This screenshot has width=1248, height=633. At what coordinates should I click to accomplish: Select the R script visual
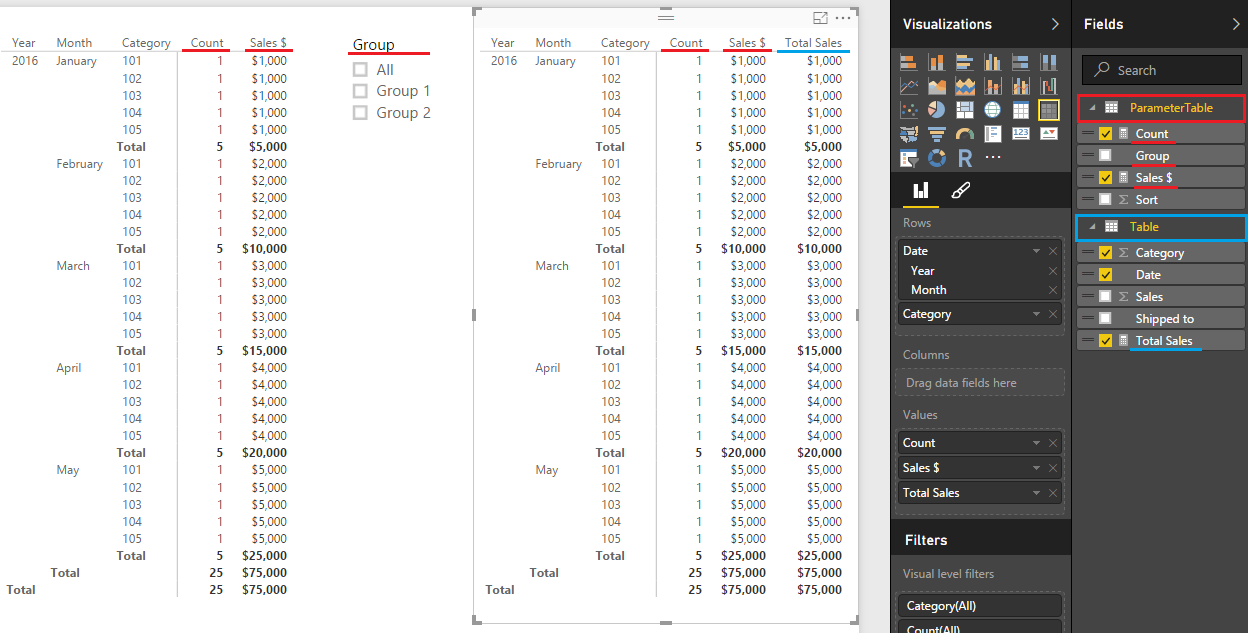click(965, 158)
